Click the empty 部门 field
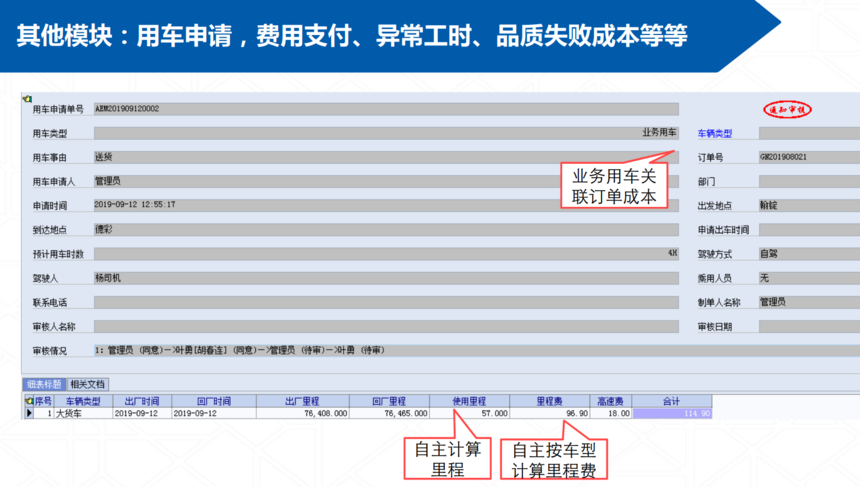 810,181
